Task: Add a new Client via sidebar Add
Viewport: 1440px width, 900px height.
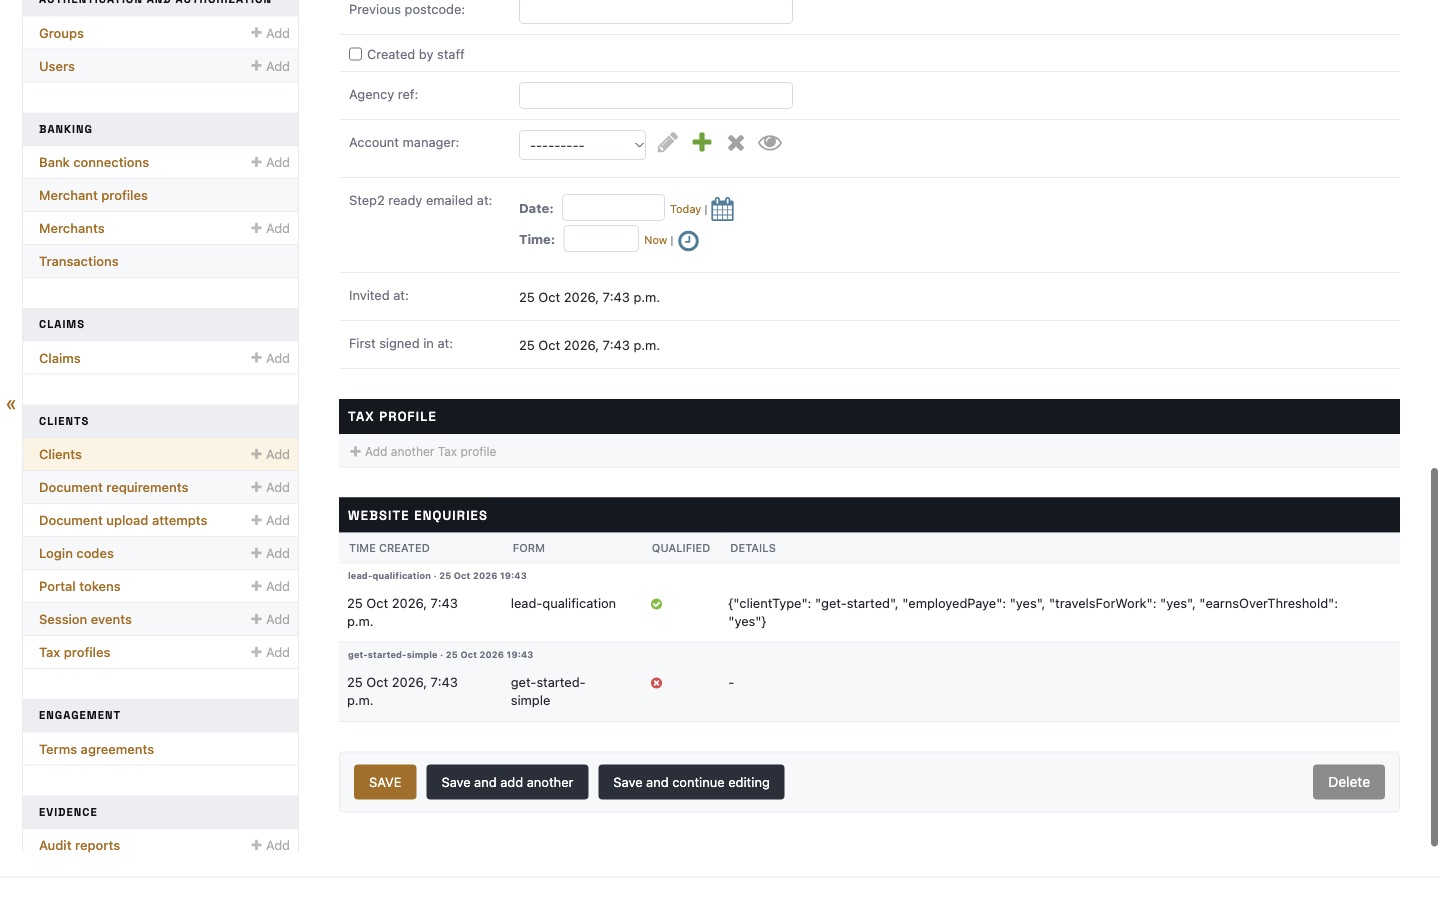Action: (x=270, y=454)
